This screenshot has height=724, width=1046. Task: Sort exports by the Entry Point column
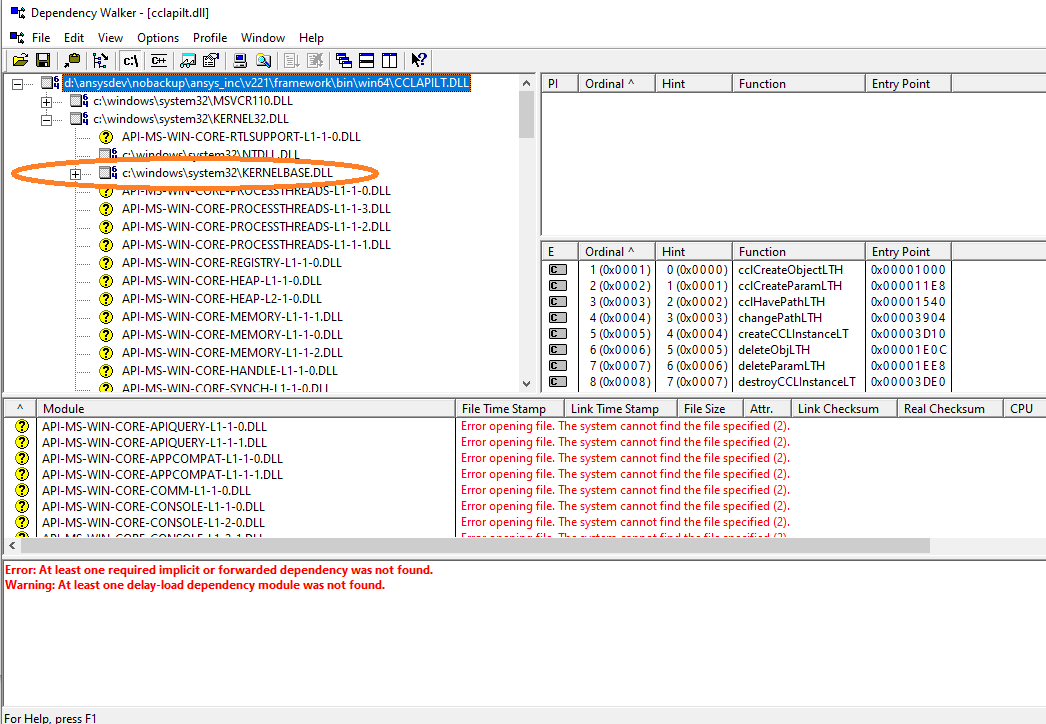coord(908,252)
